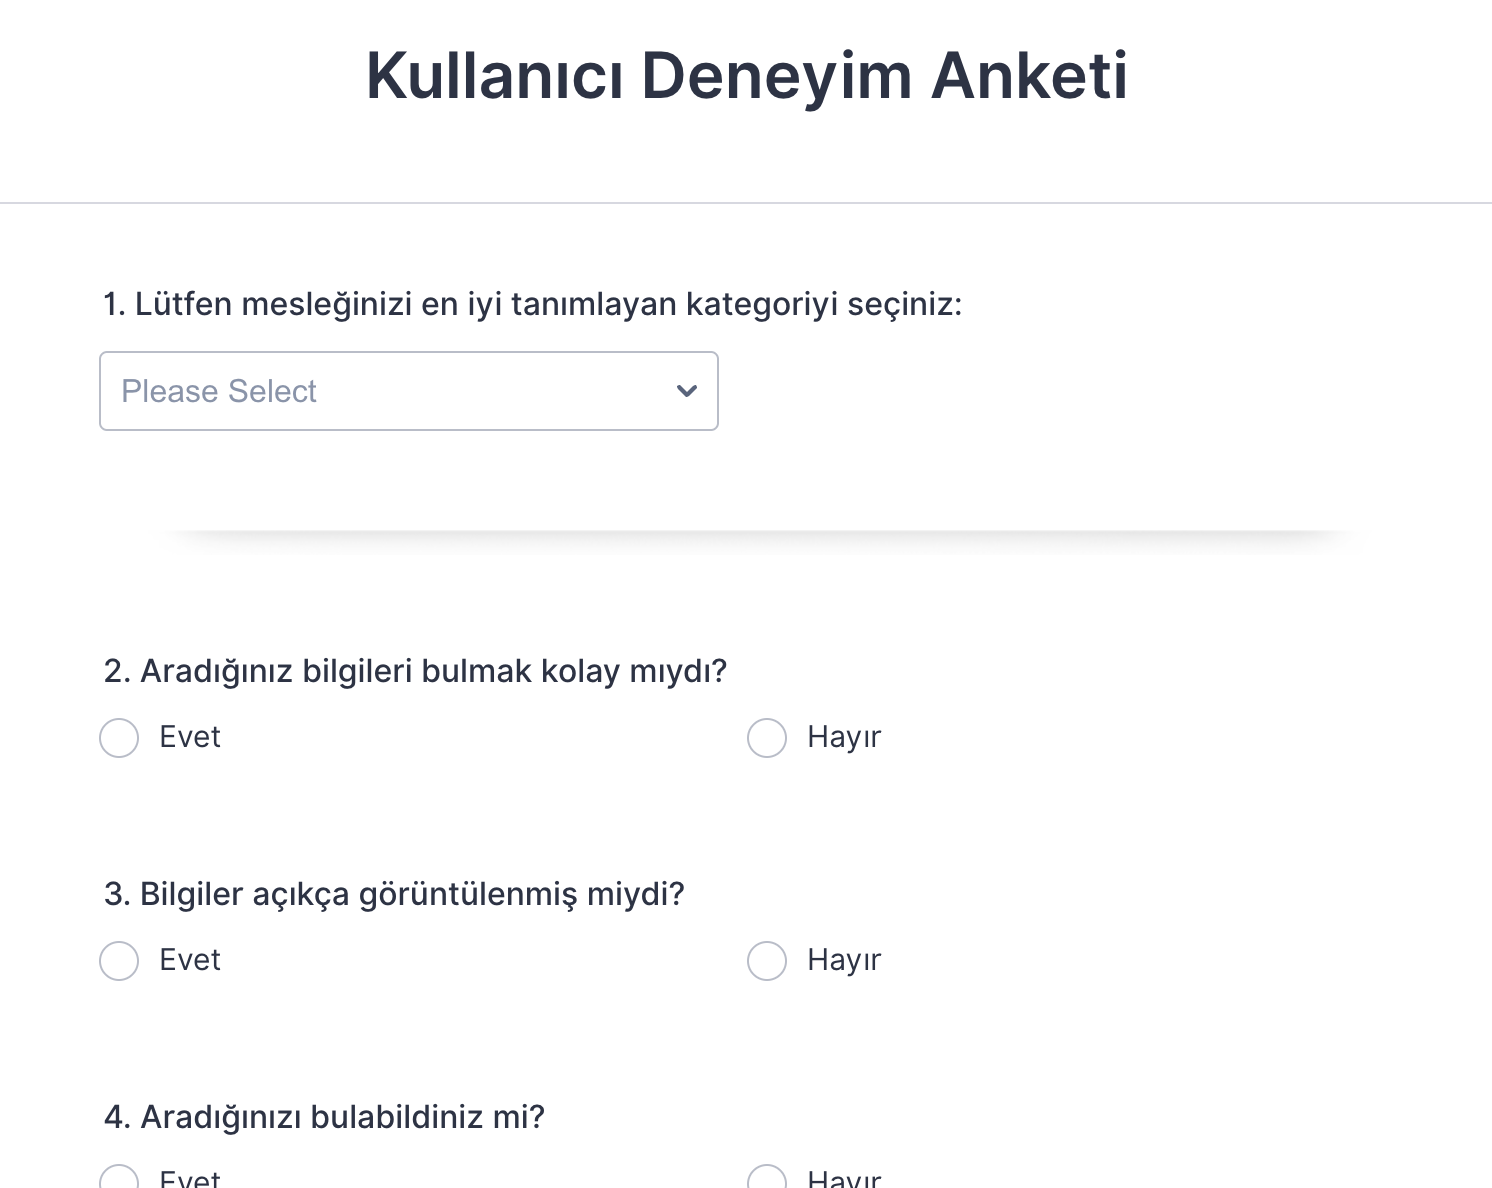Screen dimensions: 1492x1188
Task: Select Evet radio circle for question 2
Action: tap(119, 738)
